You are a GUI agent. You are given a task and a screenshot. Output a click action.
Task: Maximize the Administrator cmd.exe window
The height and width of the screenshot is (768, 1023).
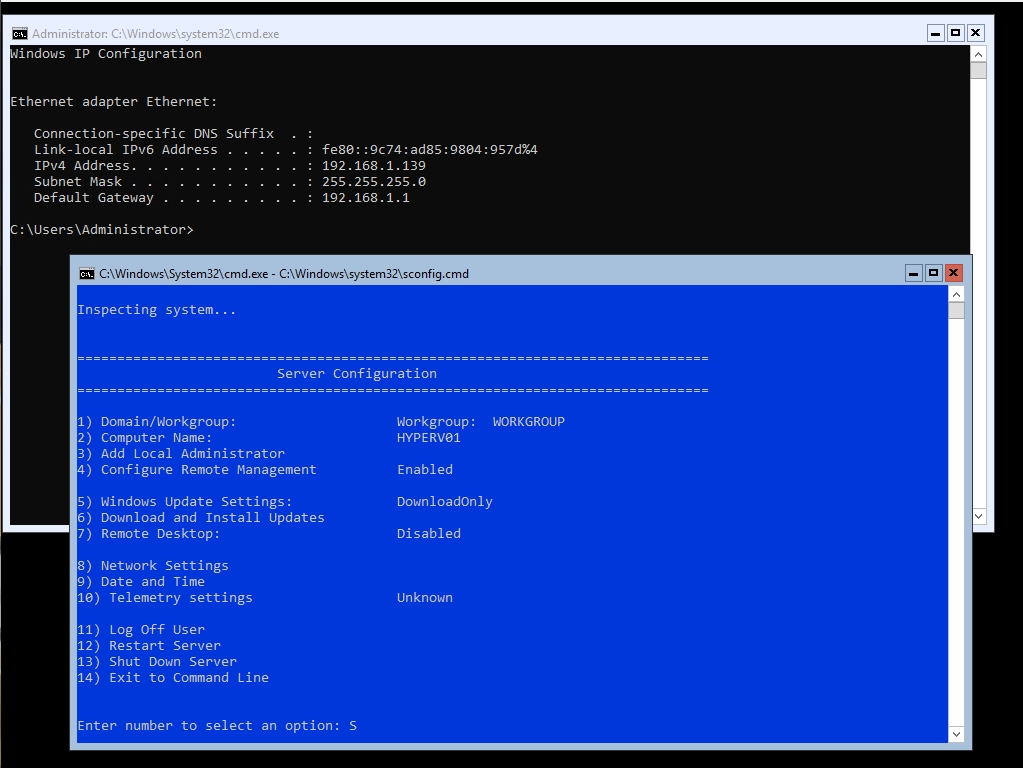point(955,33)
